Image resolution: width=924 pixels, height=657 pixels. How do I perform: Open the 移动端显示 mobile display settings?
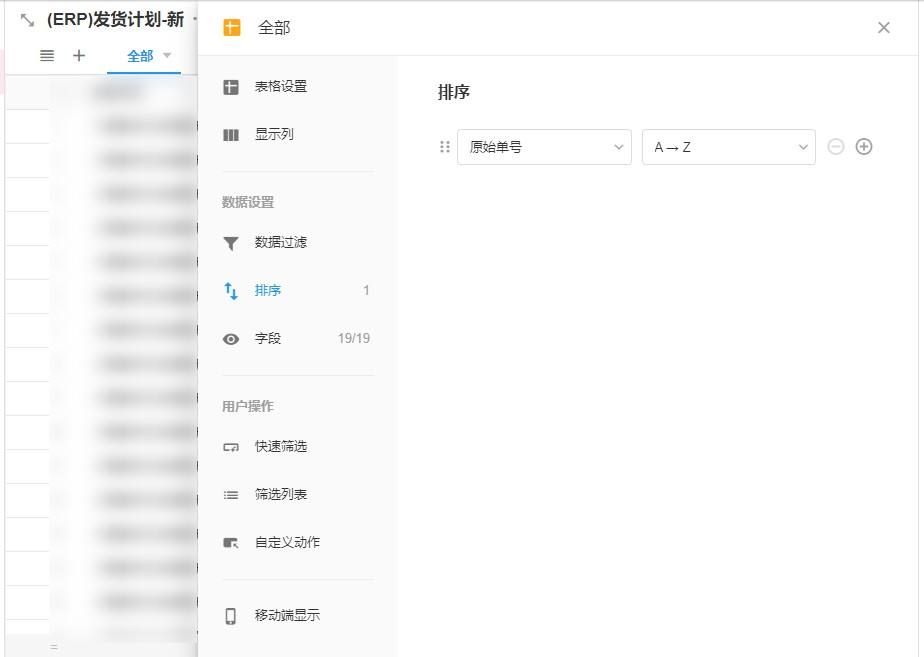click(x=230, y=615)
